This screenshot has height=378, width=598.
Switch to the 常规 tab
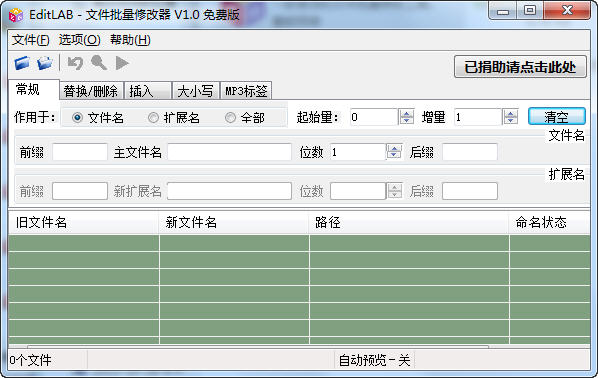(34, 90)
